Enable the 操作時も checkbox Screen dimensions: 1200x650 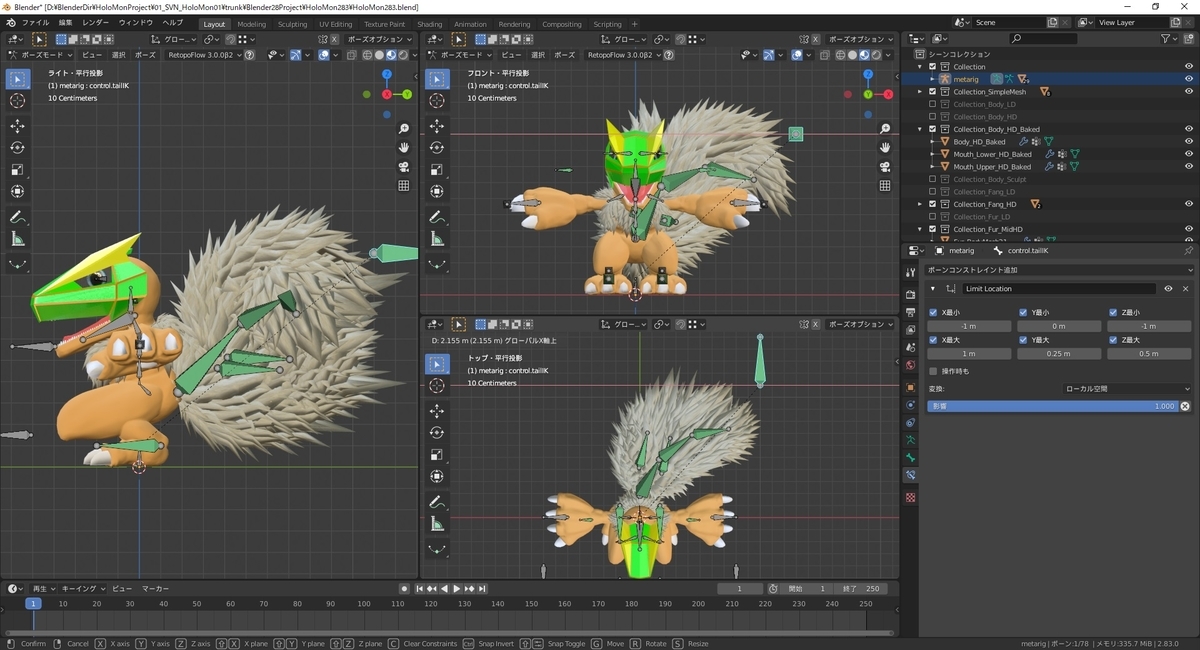click(x=933, y=371)
